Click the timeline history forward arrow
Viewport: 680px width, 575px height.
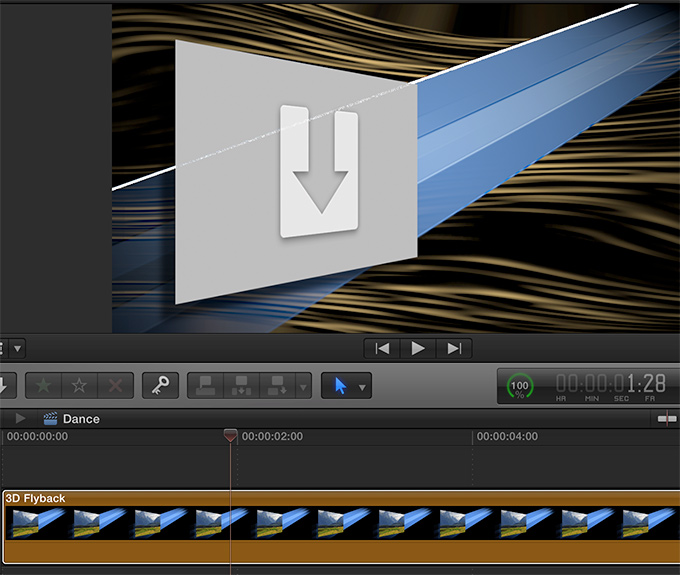coord(20,418)
